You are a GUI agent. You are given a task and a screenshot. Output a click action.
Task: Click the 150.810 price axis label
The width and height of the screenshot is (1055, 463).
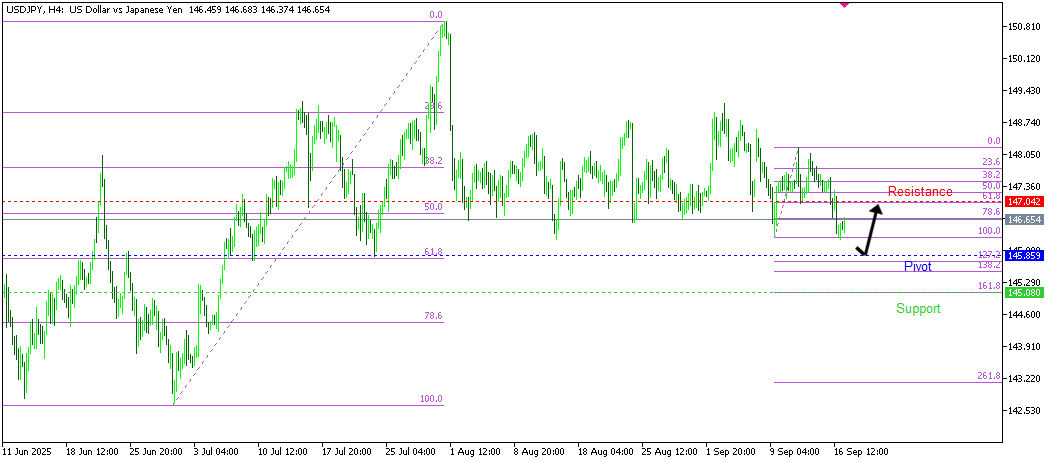click(1024, 27)
